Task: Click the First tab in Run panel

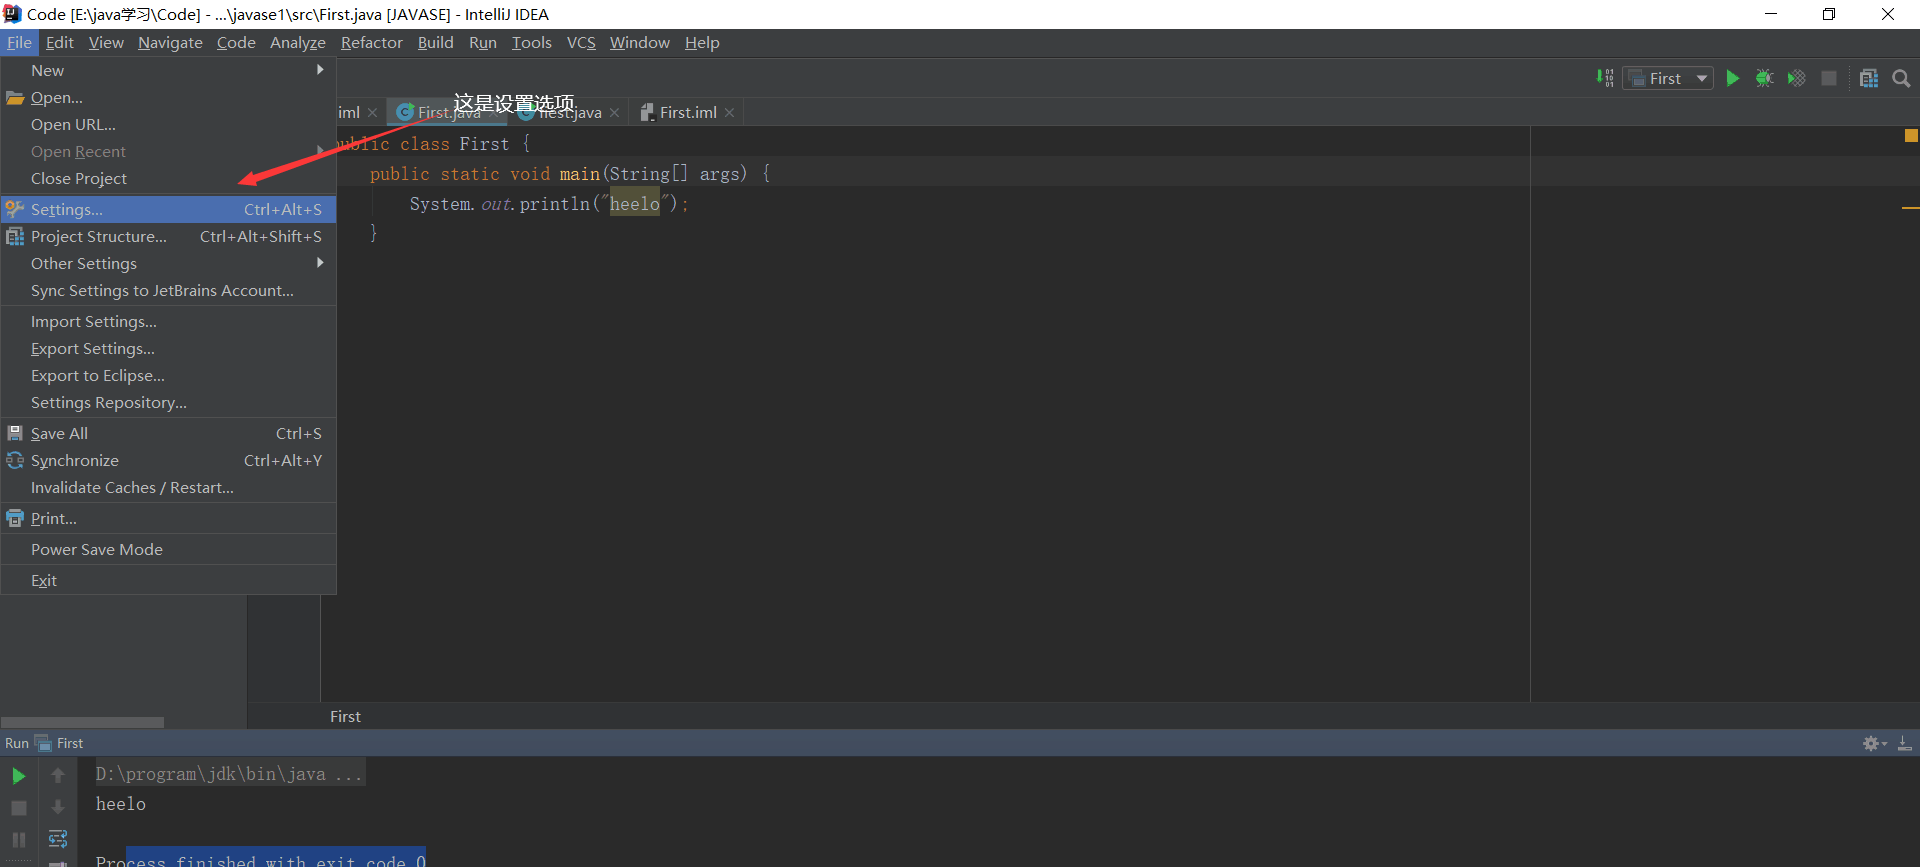Action: [x=60, y=743]
